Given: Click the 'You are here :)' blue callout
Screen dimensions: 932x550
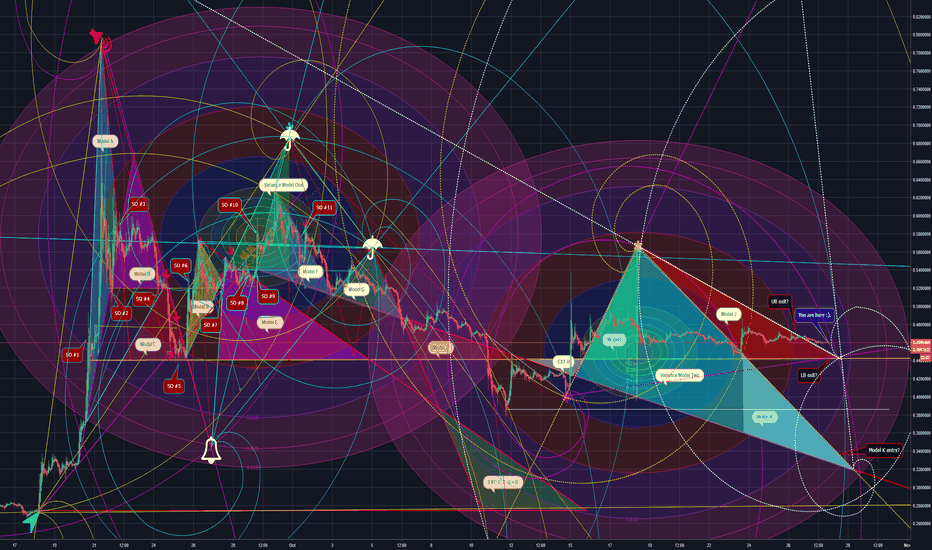Looking at the screenshot, I should [814, 315].
